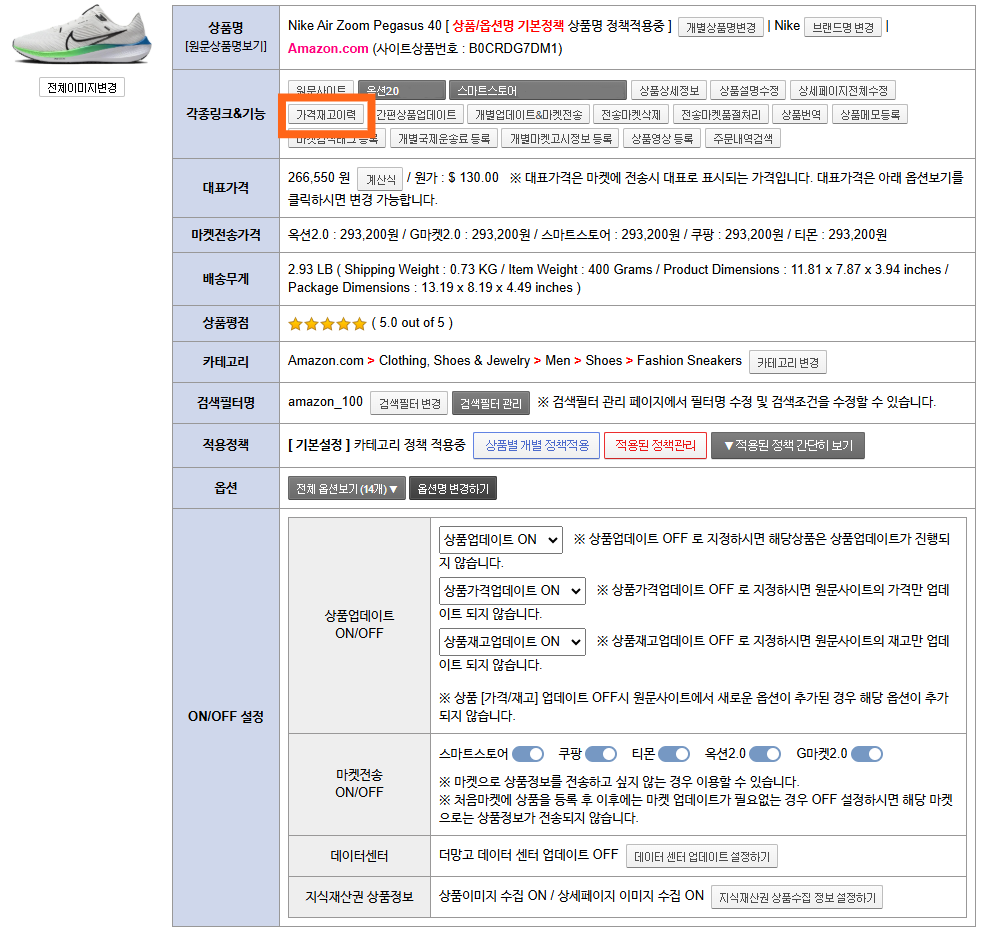This screenshot has height=935, width=986.
Task: Open the 가격재고이력 price history button
Action: tap(326, 115)
